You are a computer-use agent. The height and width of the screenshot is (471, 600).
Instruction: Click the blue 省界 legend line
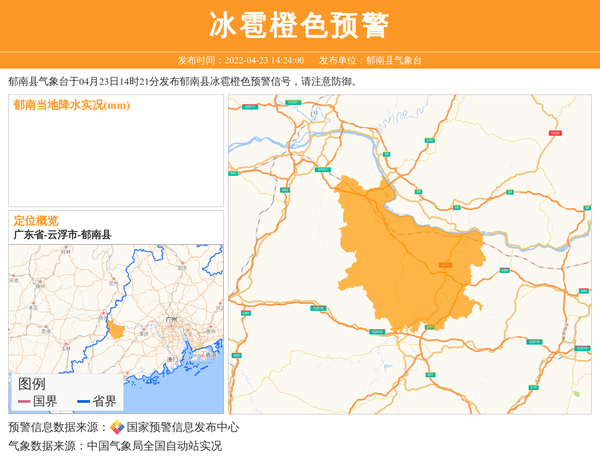coord(83,402)
